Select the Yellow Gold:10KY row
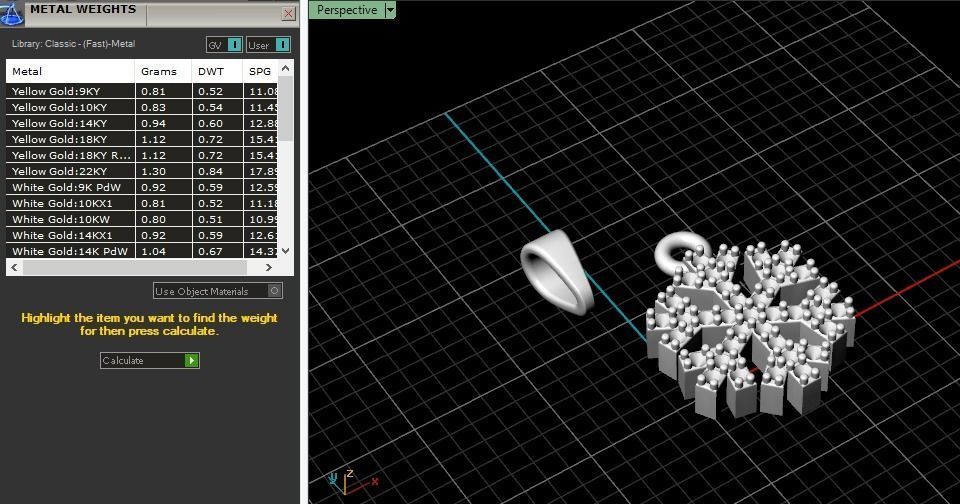 (x=142, y=107)
